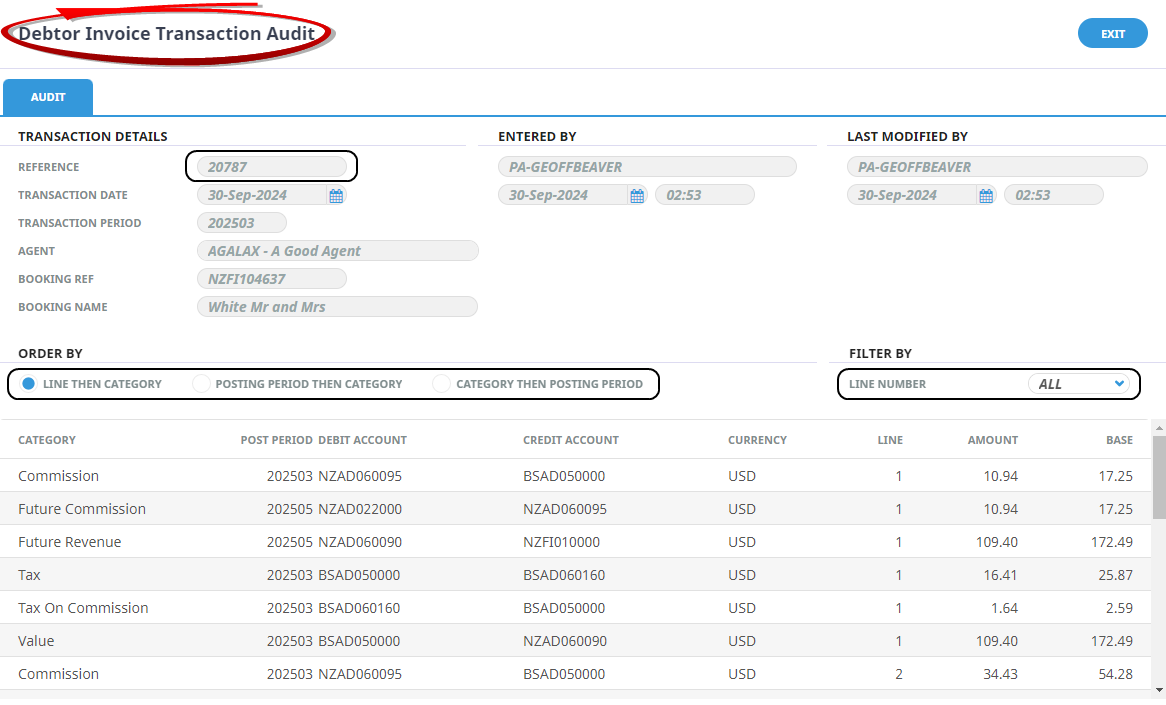Sort by the Category column header
Viewport: 1166px width, 705px height.
(47, 440)
